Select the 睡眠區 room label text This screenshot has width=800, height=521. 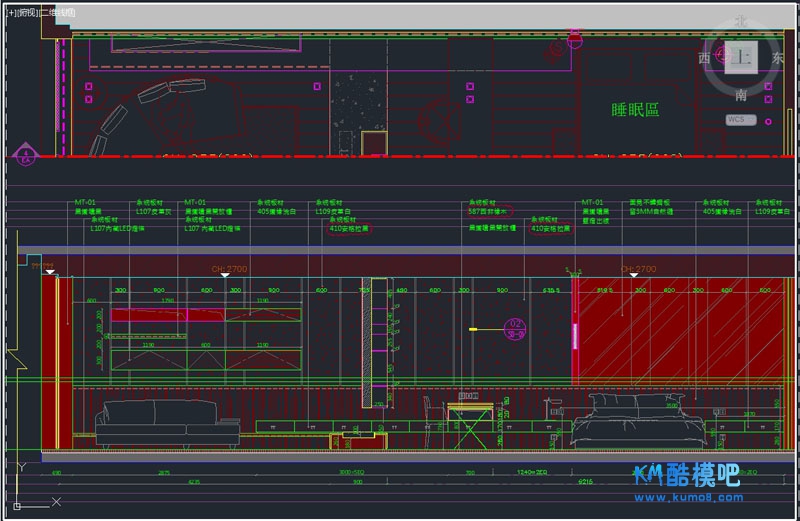[636, 110]
